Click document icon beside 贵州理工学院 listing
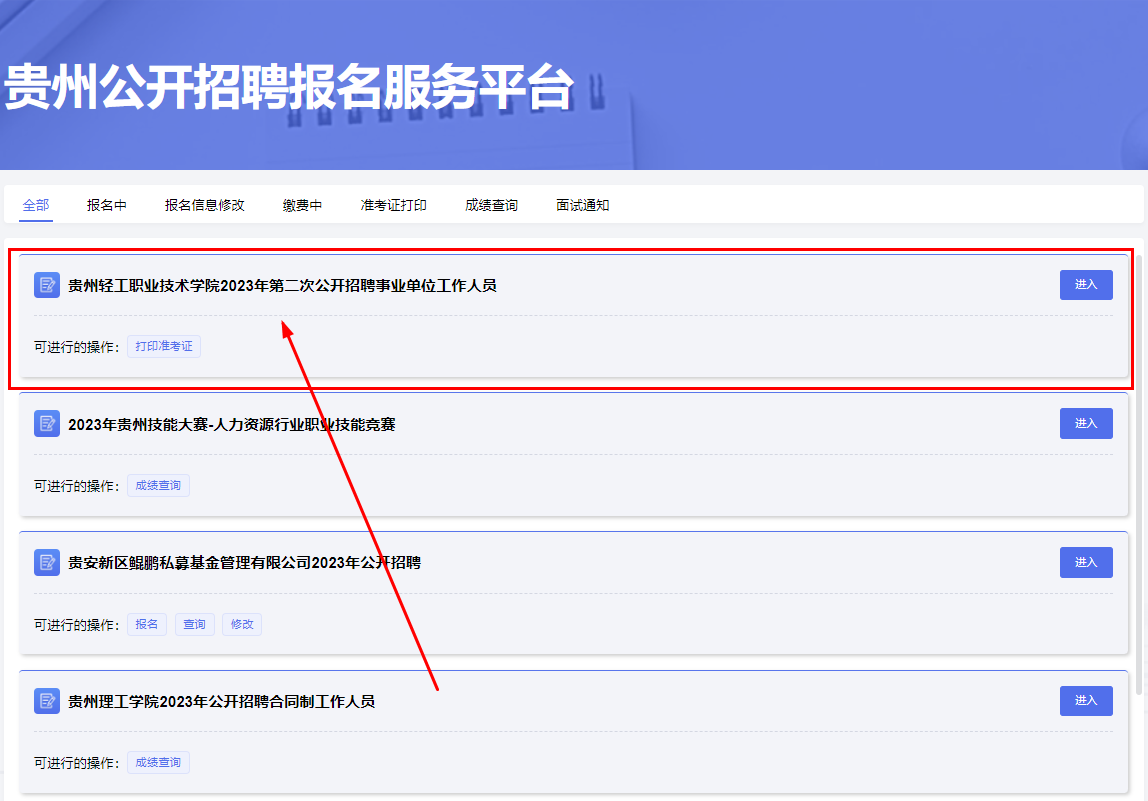1148x801 pixels. point(47,701)
